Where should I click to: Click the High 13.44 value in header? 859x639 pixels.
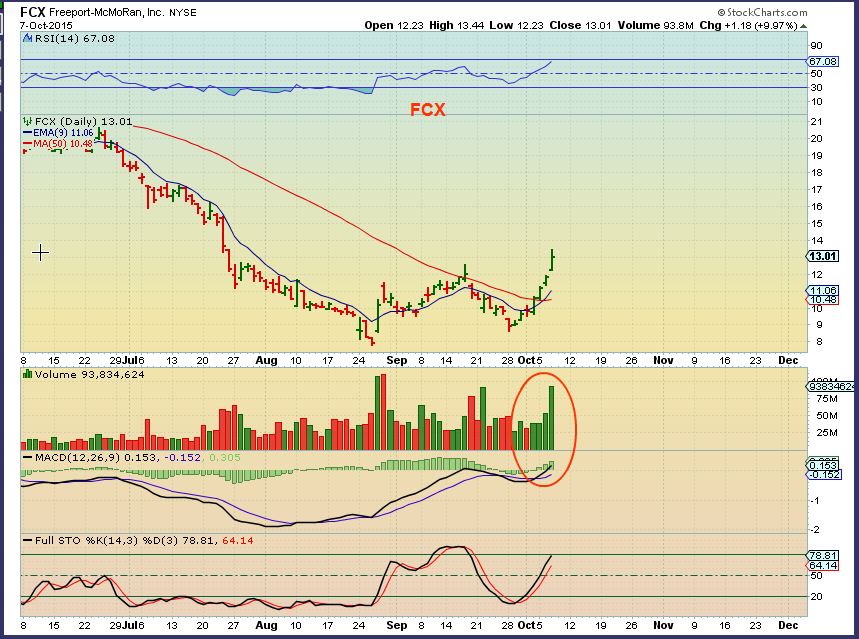456,25
